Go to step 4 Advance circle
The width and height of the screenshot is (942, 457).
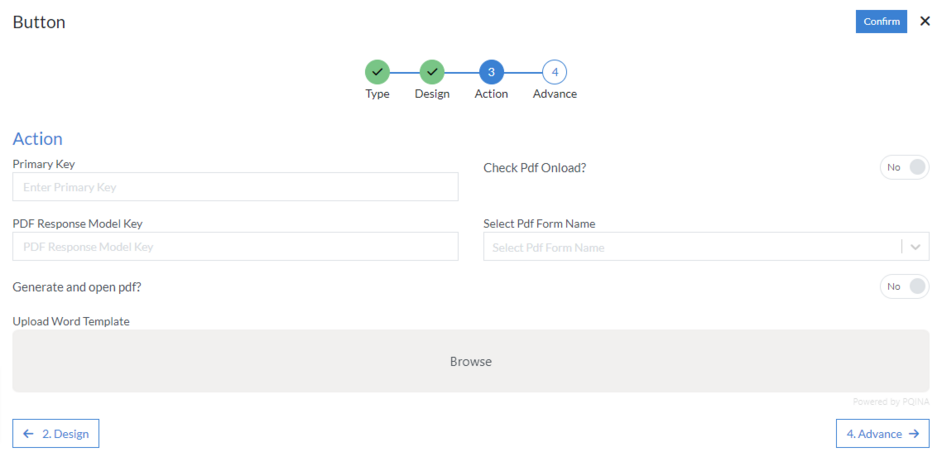[554, 72]
